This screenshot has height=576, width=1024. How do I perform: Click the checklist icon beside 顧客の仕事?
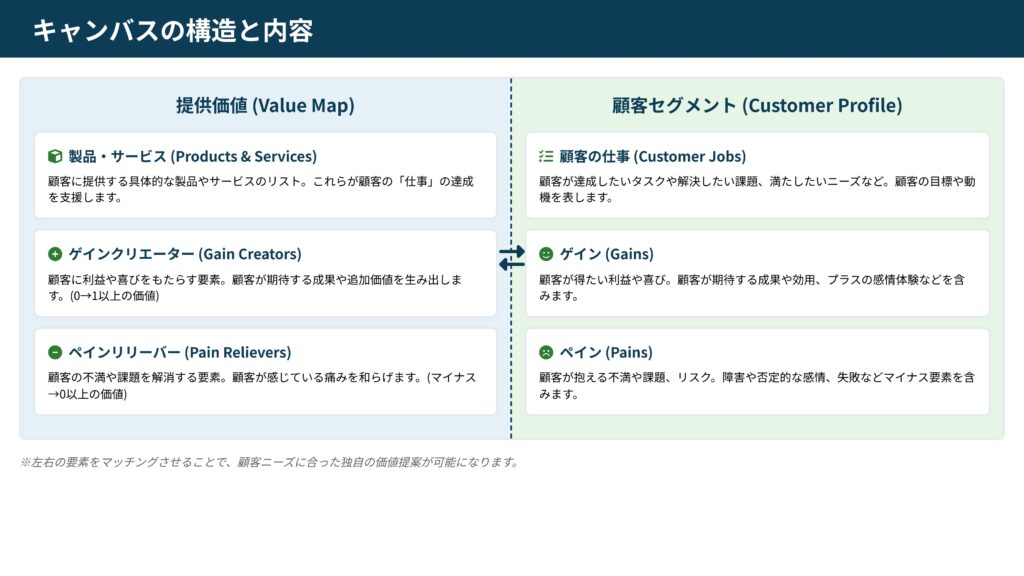point(546,156)
